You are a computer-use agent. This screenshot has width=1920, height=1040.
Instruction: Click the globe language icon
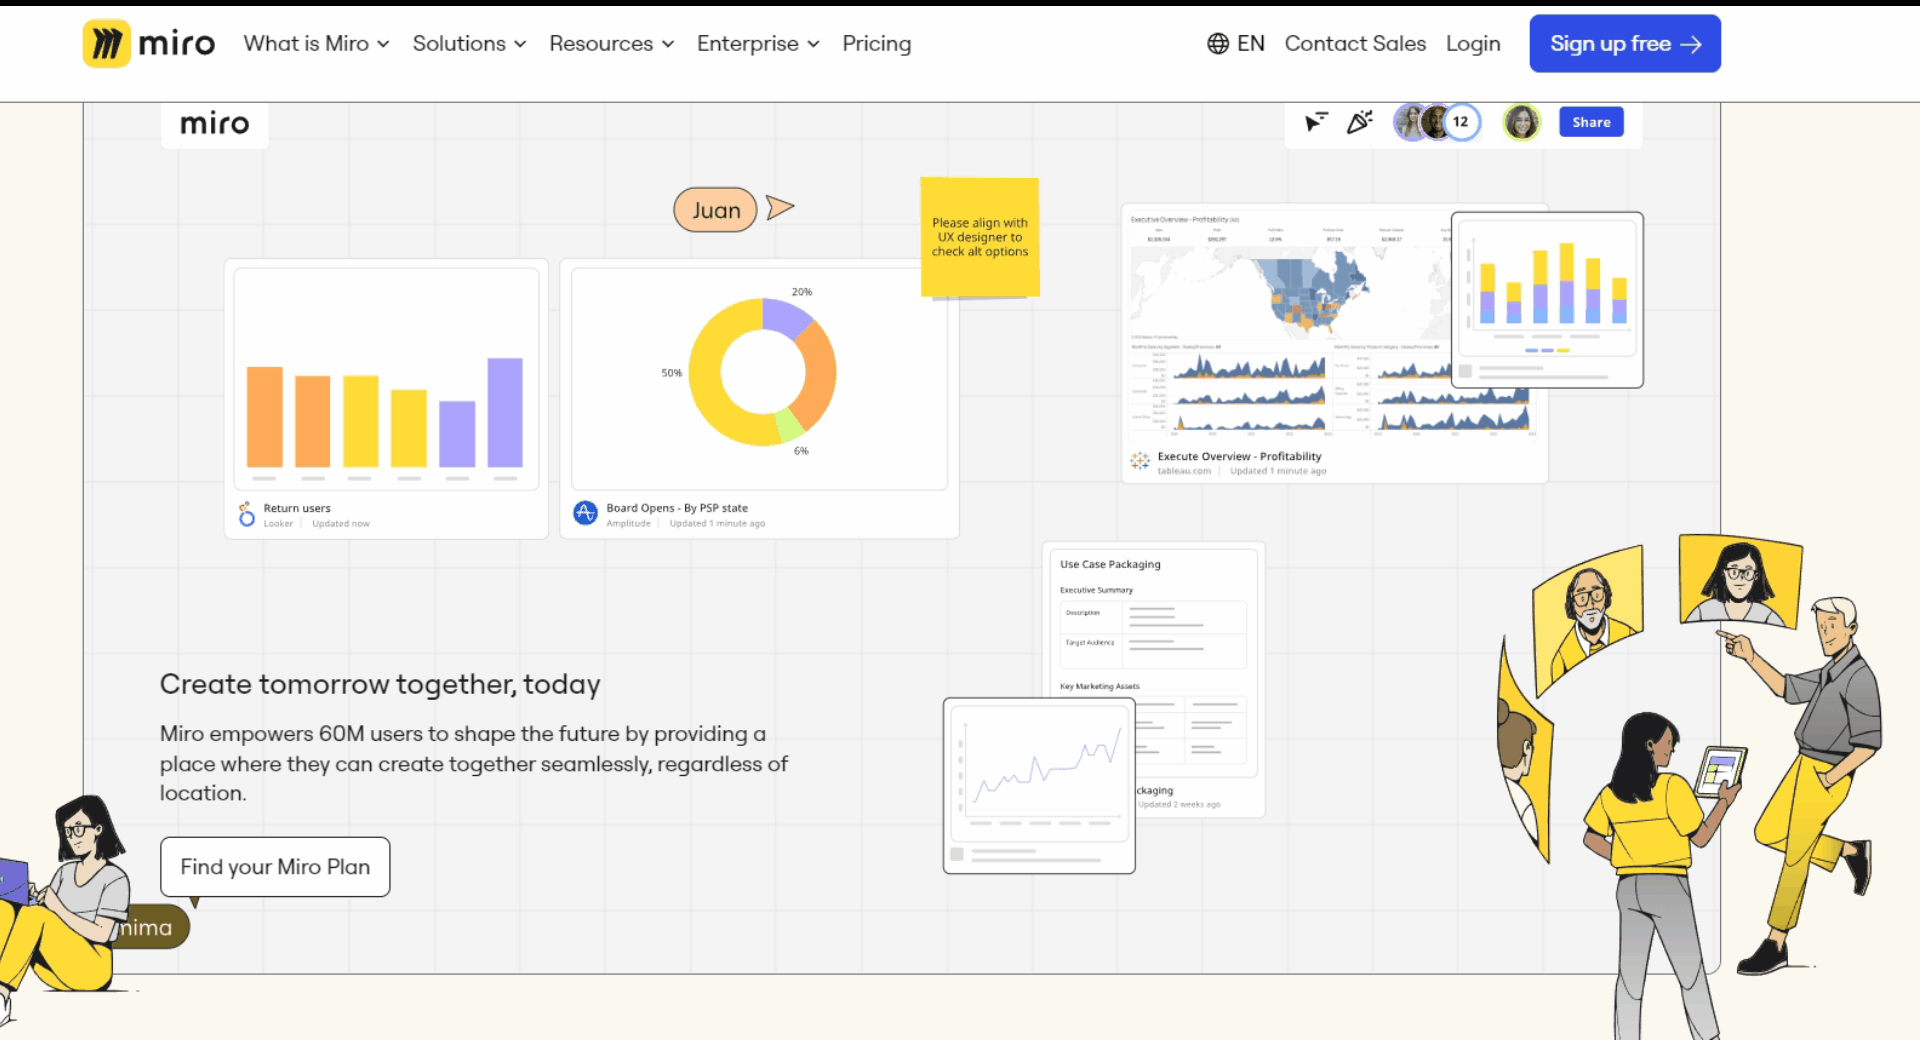click(1217, 44)
